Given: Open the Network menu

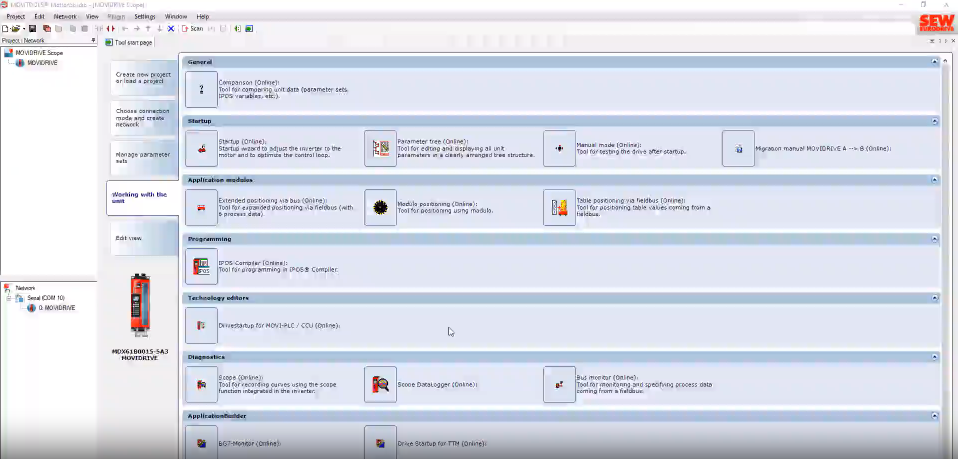Looking at the screenshot, I should 65,17.
